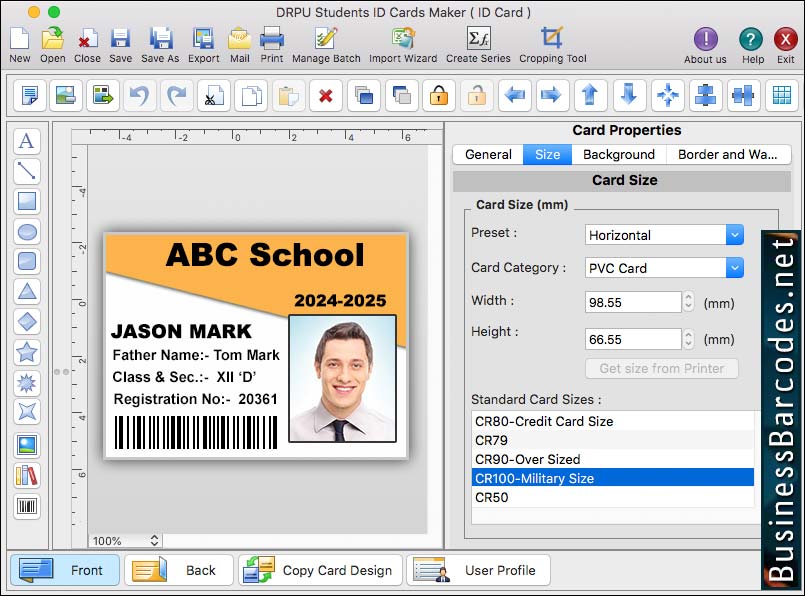Screen dimensions: 805x596
Task: Undo the last action
Action: [139, 95]
